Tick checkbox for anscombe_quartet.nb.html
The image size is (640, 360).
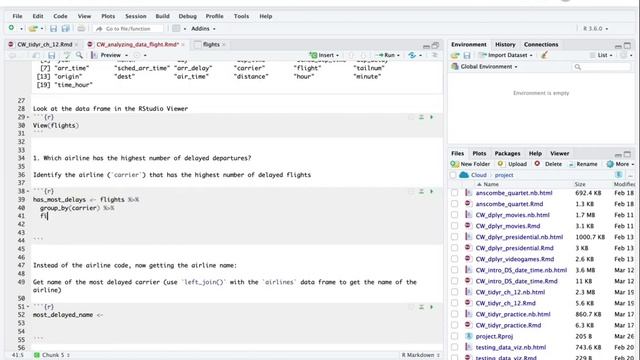(x=454, y=193)
